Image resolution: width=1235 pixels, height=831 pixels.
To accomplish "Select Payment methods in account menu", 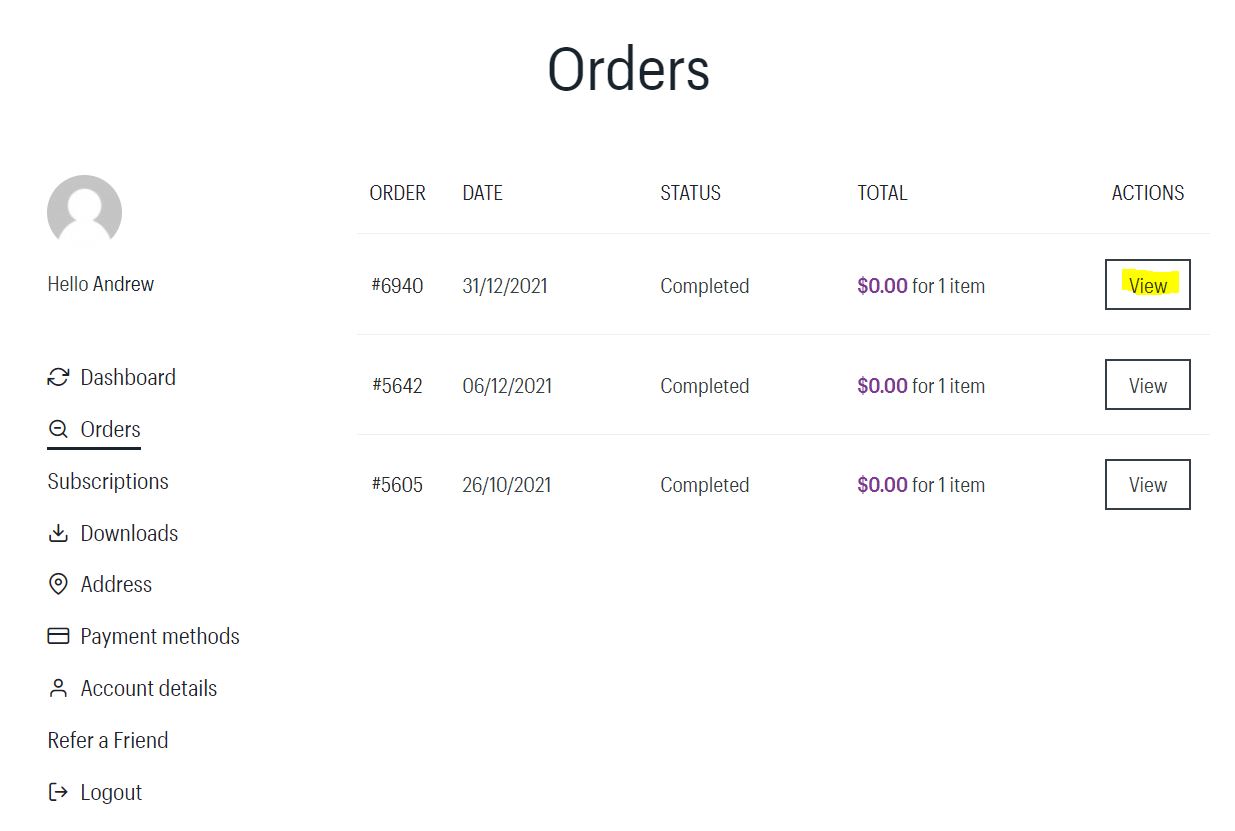I will 160,636.
